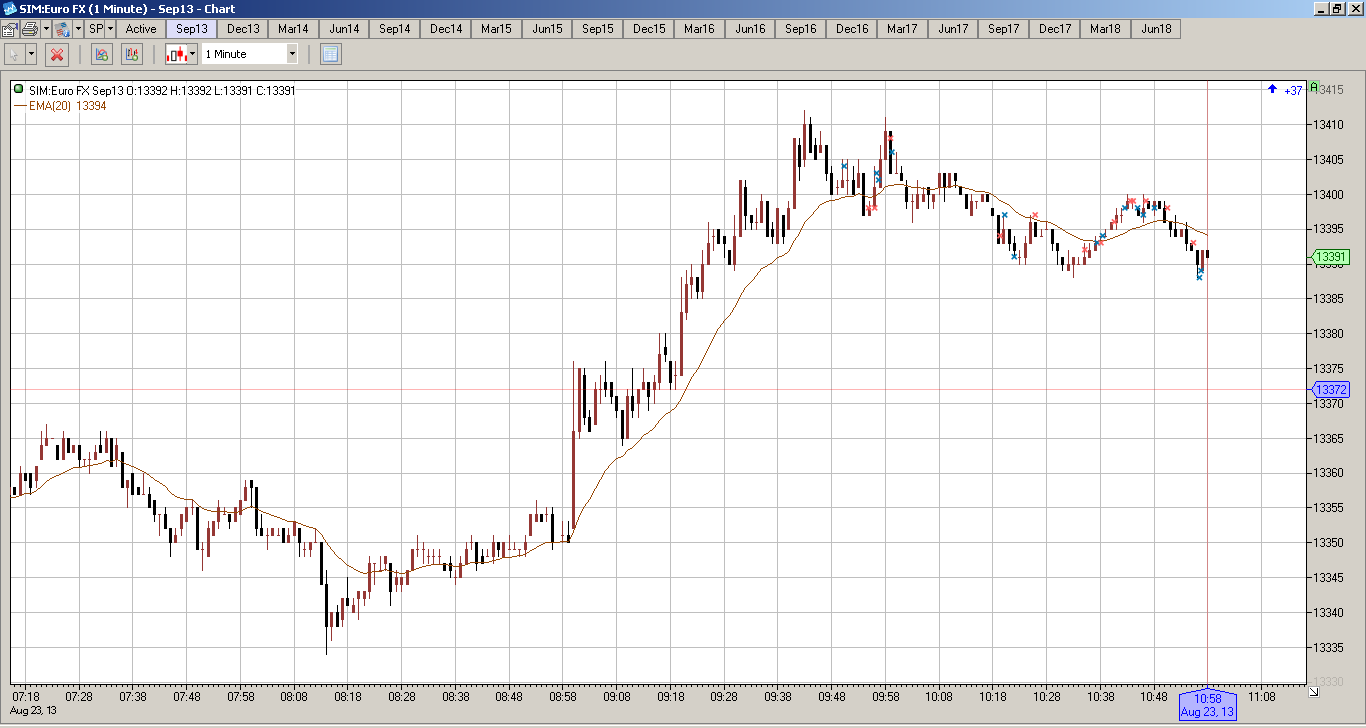This screenshot has width=1366, height=728.
Task: Minimize the chart window
Action: 1321,9
